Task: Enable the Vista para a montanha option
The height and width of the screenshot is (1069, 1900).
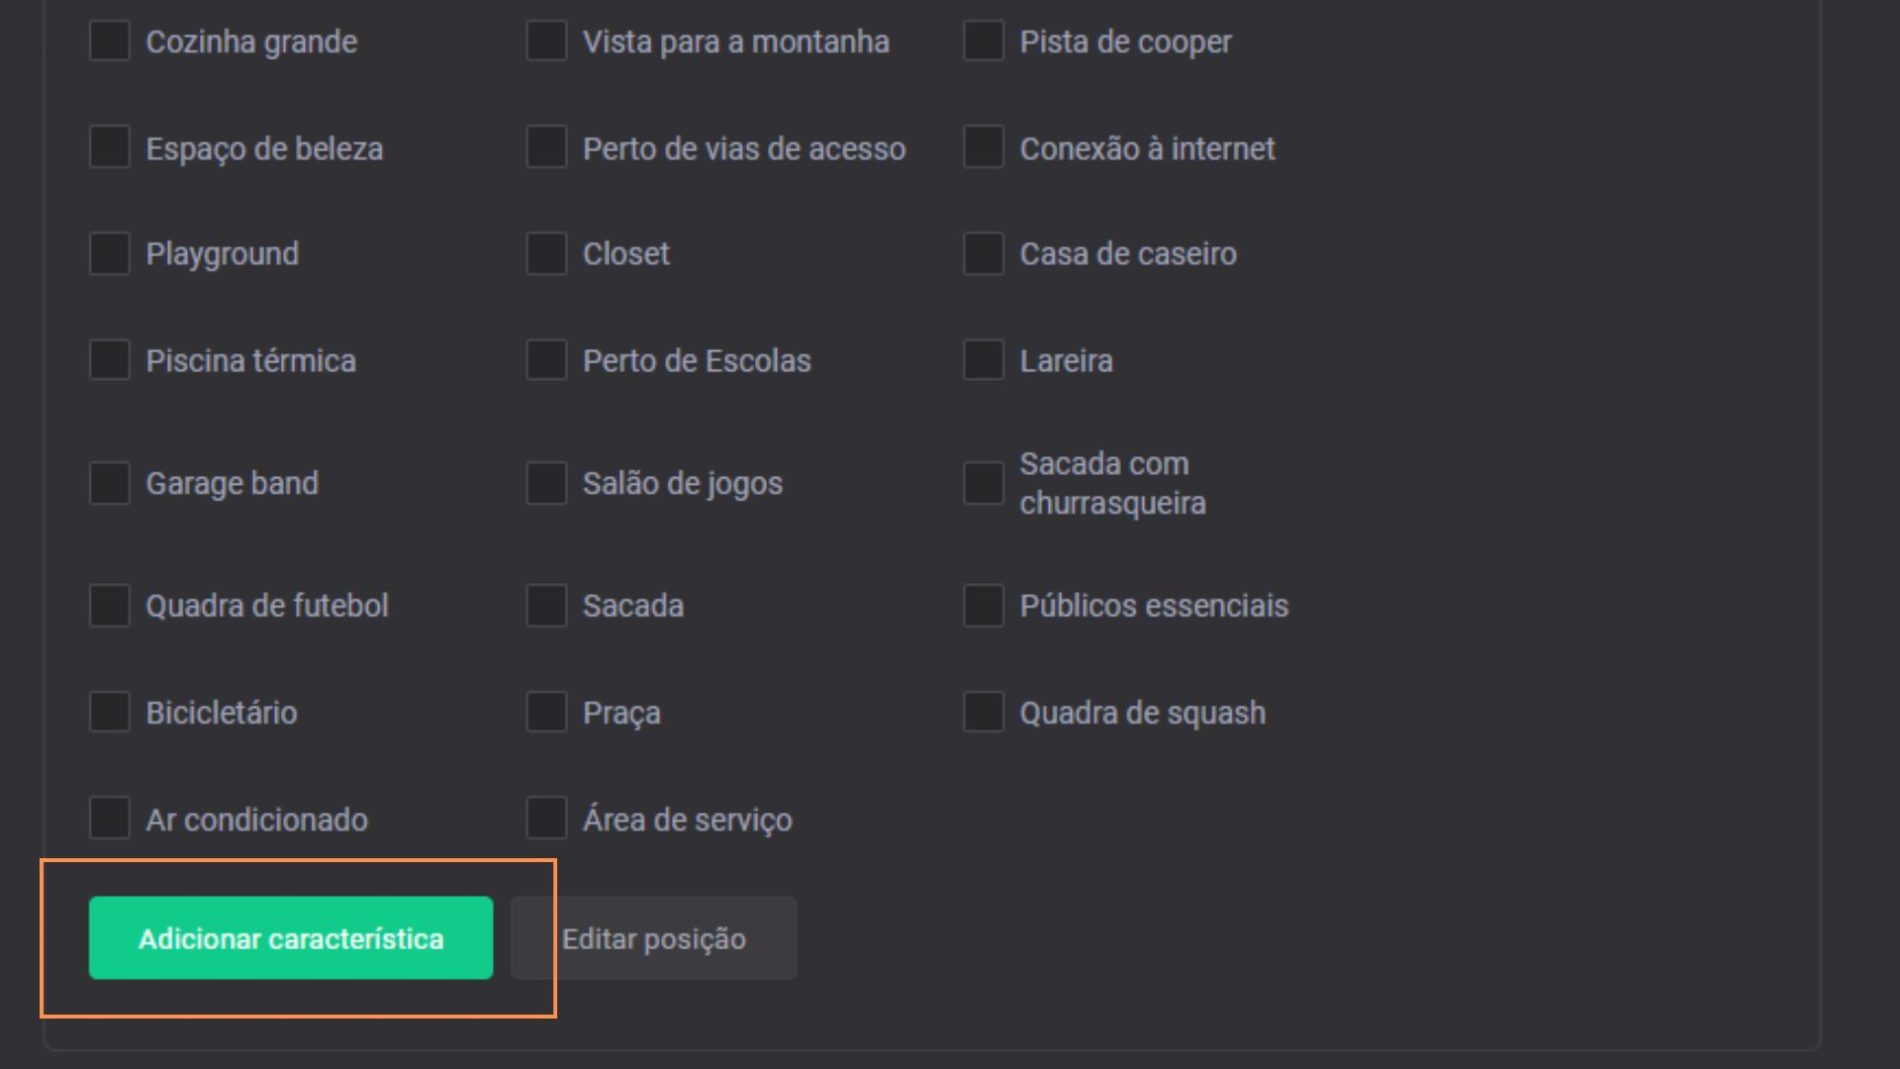Action: pos(546,41)
